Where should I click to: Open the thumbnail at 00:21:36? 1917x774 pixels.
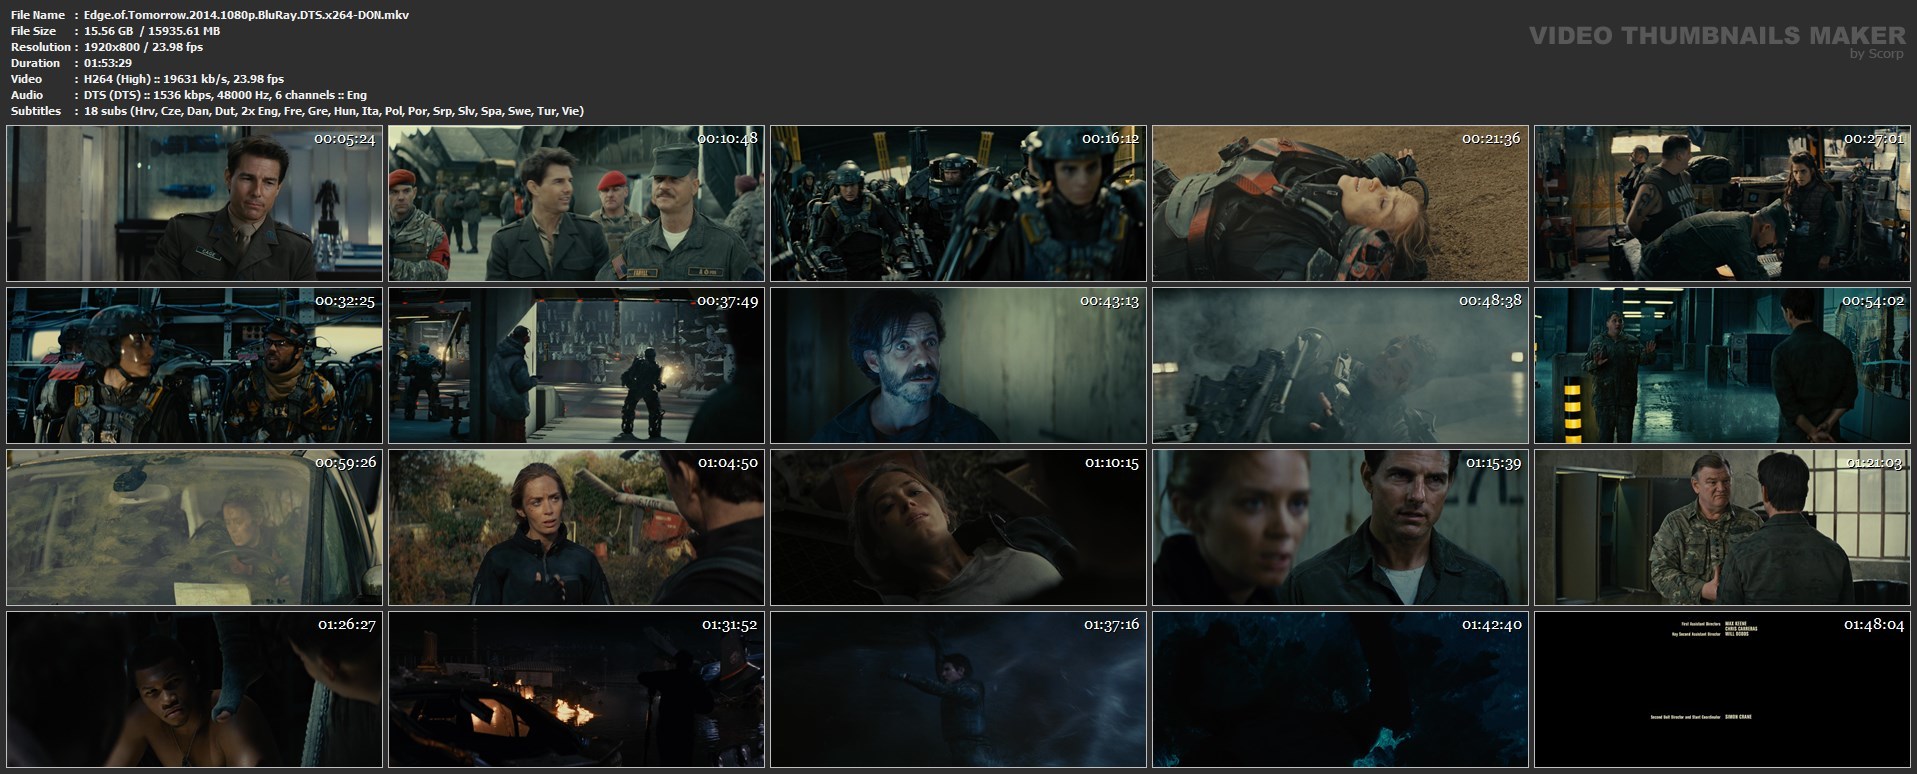click(1340, 203)
